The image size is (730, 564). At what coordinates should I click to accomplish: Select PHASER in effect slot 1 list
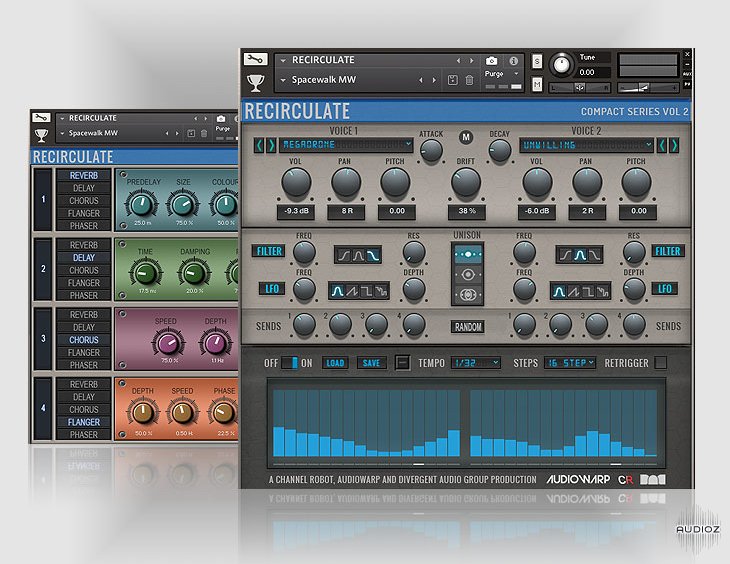point(84,226)
